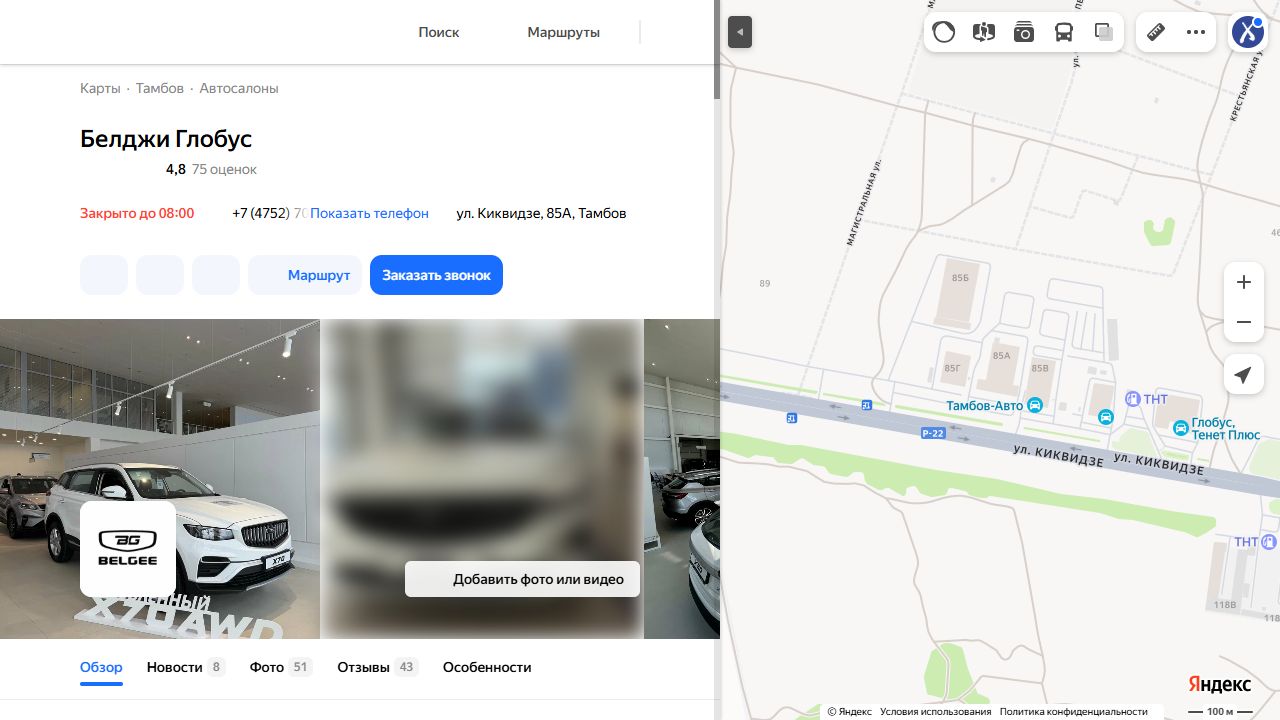Switch to the Отзывы tab
The width and height of the screenshot is (1280, 720).
click(378, 667)
